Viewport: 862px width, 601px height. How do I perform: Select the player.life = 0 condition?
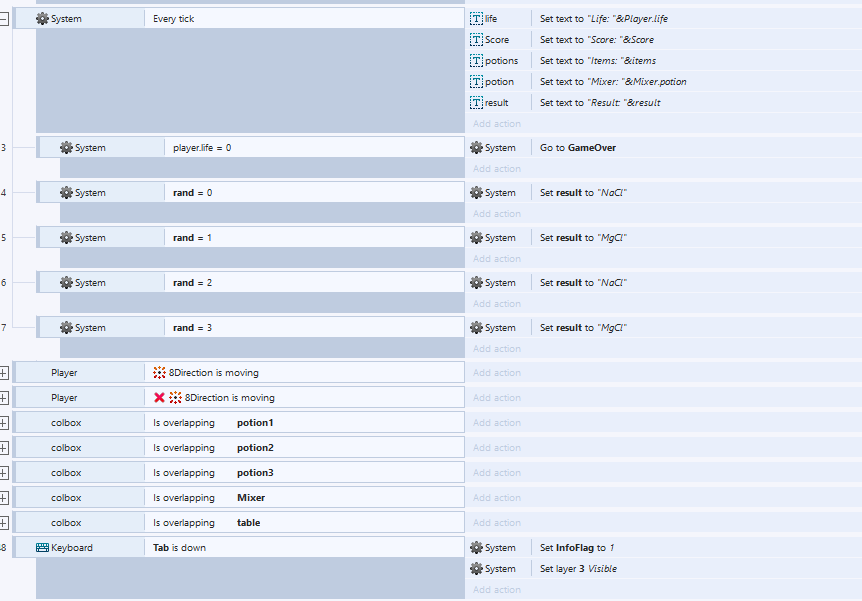(314, 147)
